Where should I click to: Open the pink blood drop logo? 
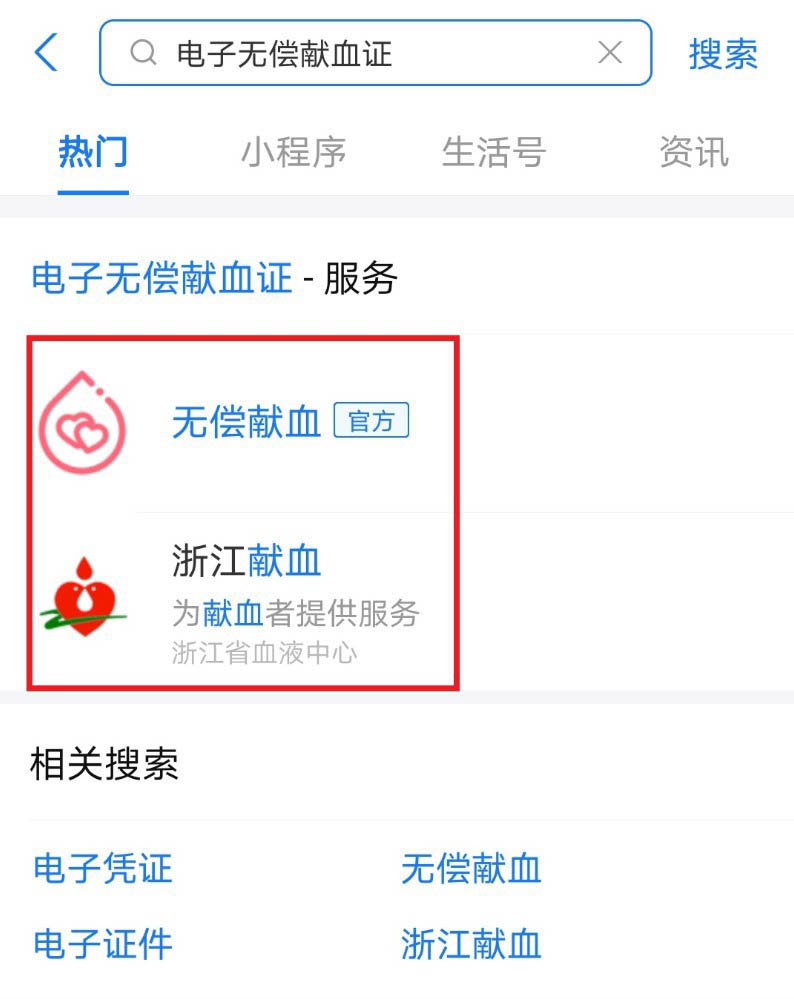(x=83, y=422)
